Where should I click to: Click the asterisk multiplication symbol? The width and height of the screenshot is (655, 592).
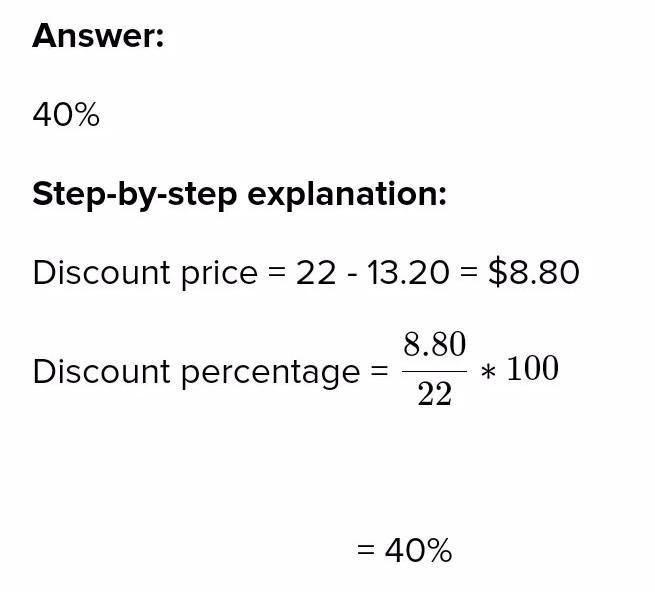pos(487,372)
